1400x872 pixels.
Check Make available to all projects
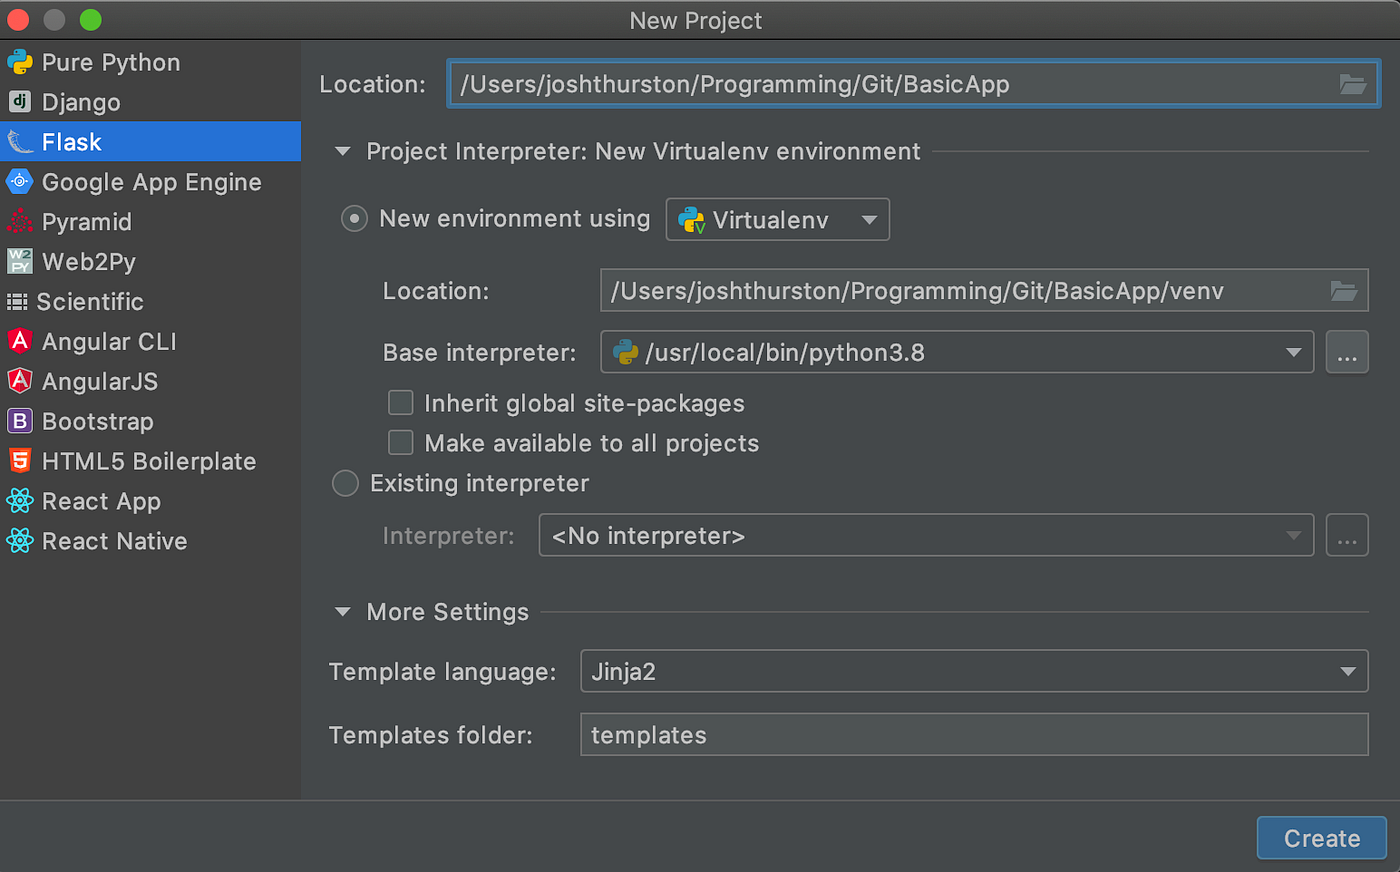[x=401, y=443]
